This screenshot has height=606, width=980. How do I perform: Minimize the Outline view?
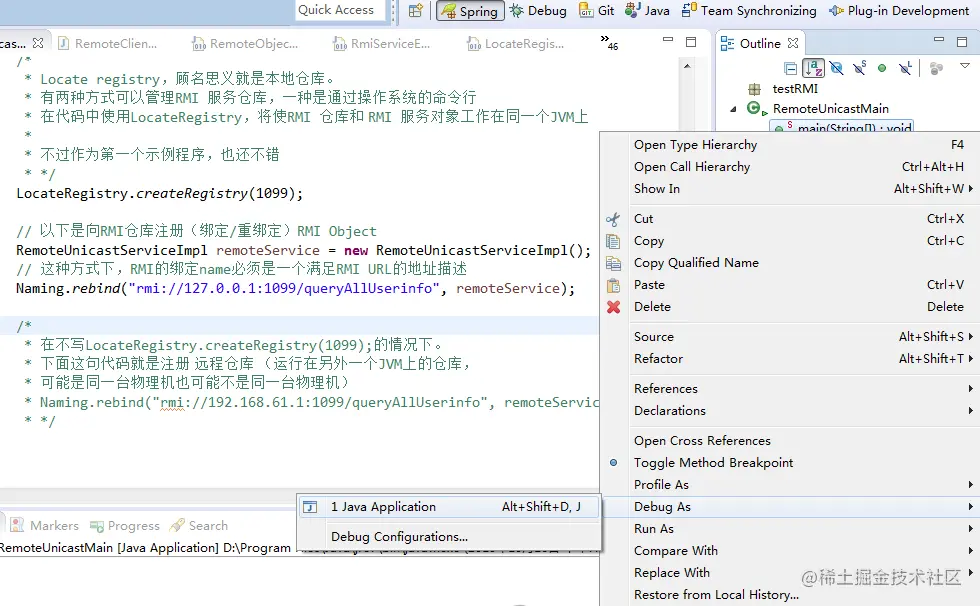[939, 39]
